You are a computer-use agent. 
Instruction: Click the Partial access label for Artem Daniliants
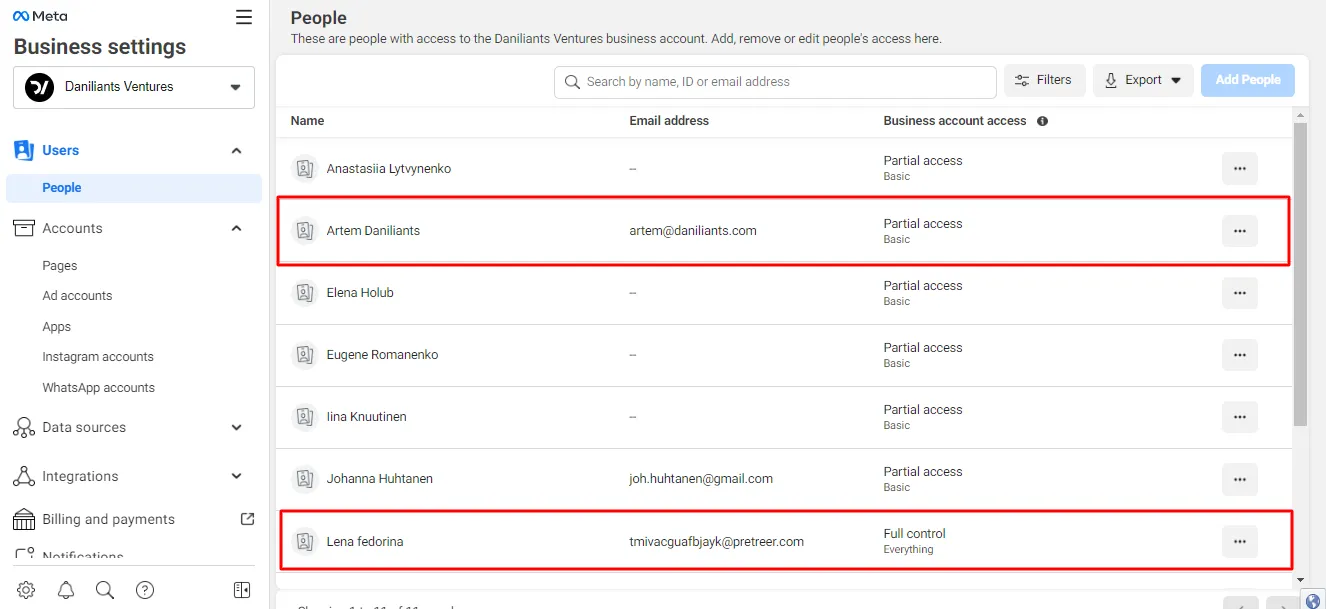point(923,224)
